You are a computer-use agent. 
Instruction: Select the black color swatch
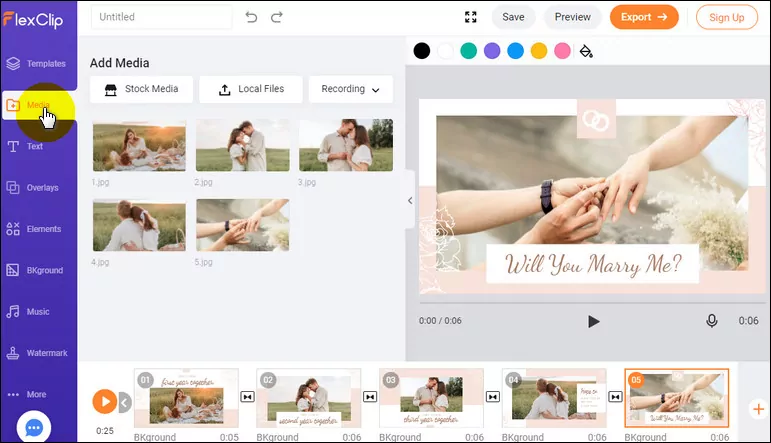coord(421,51)
